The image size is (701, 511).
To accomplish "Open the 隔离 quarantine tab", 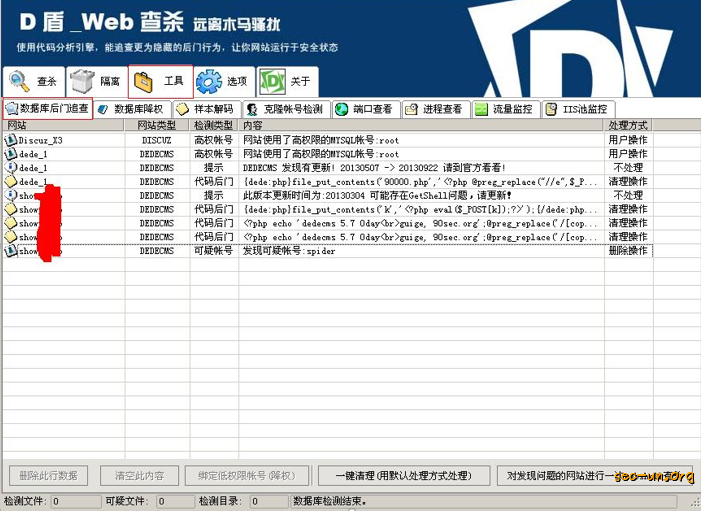I will click(x=97, y=81).
